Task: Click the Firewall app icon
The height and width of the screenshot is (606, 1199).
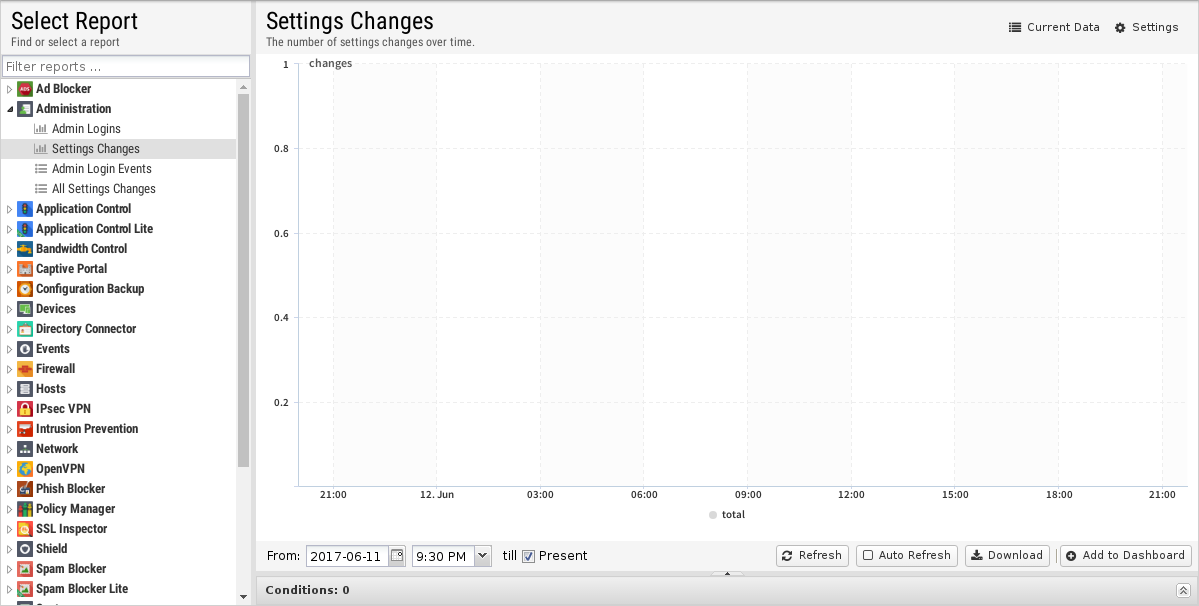Action: [24, 369]
